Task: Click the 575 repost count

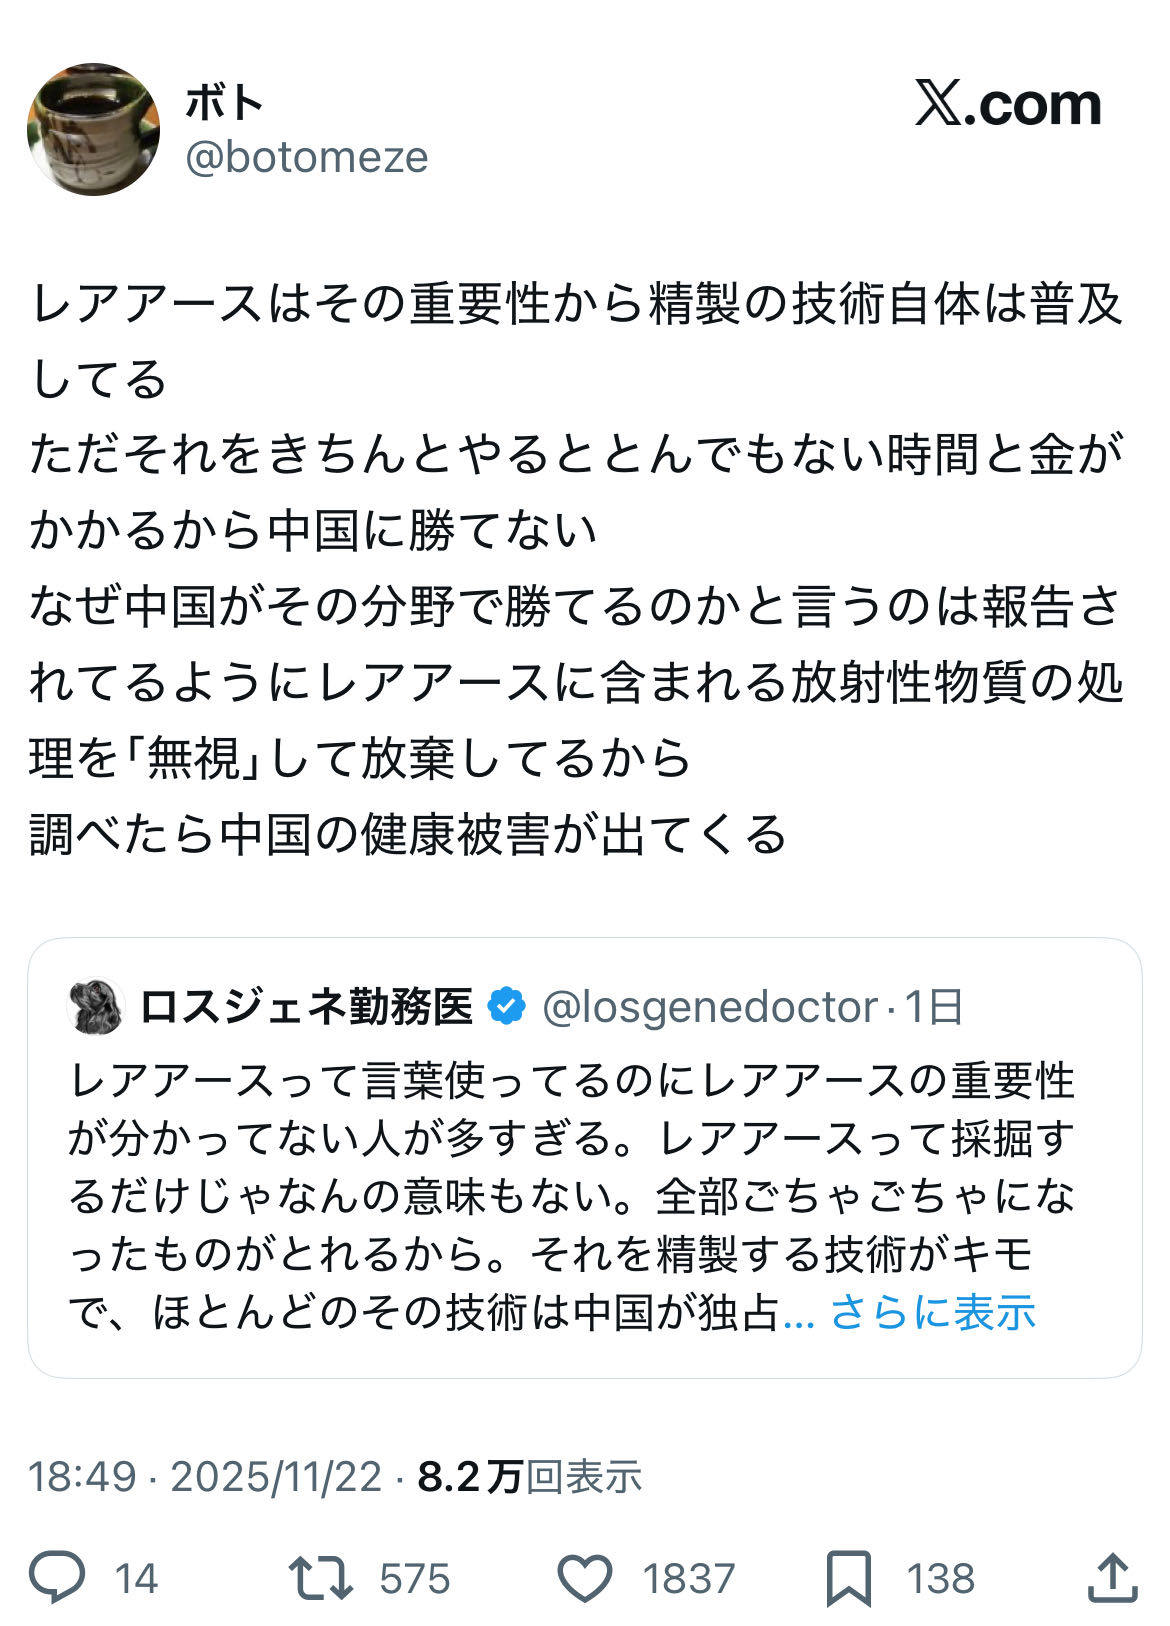Action: point(415,1579)
